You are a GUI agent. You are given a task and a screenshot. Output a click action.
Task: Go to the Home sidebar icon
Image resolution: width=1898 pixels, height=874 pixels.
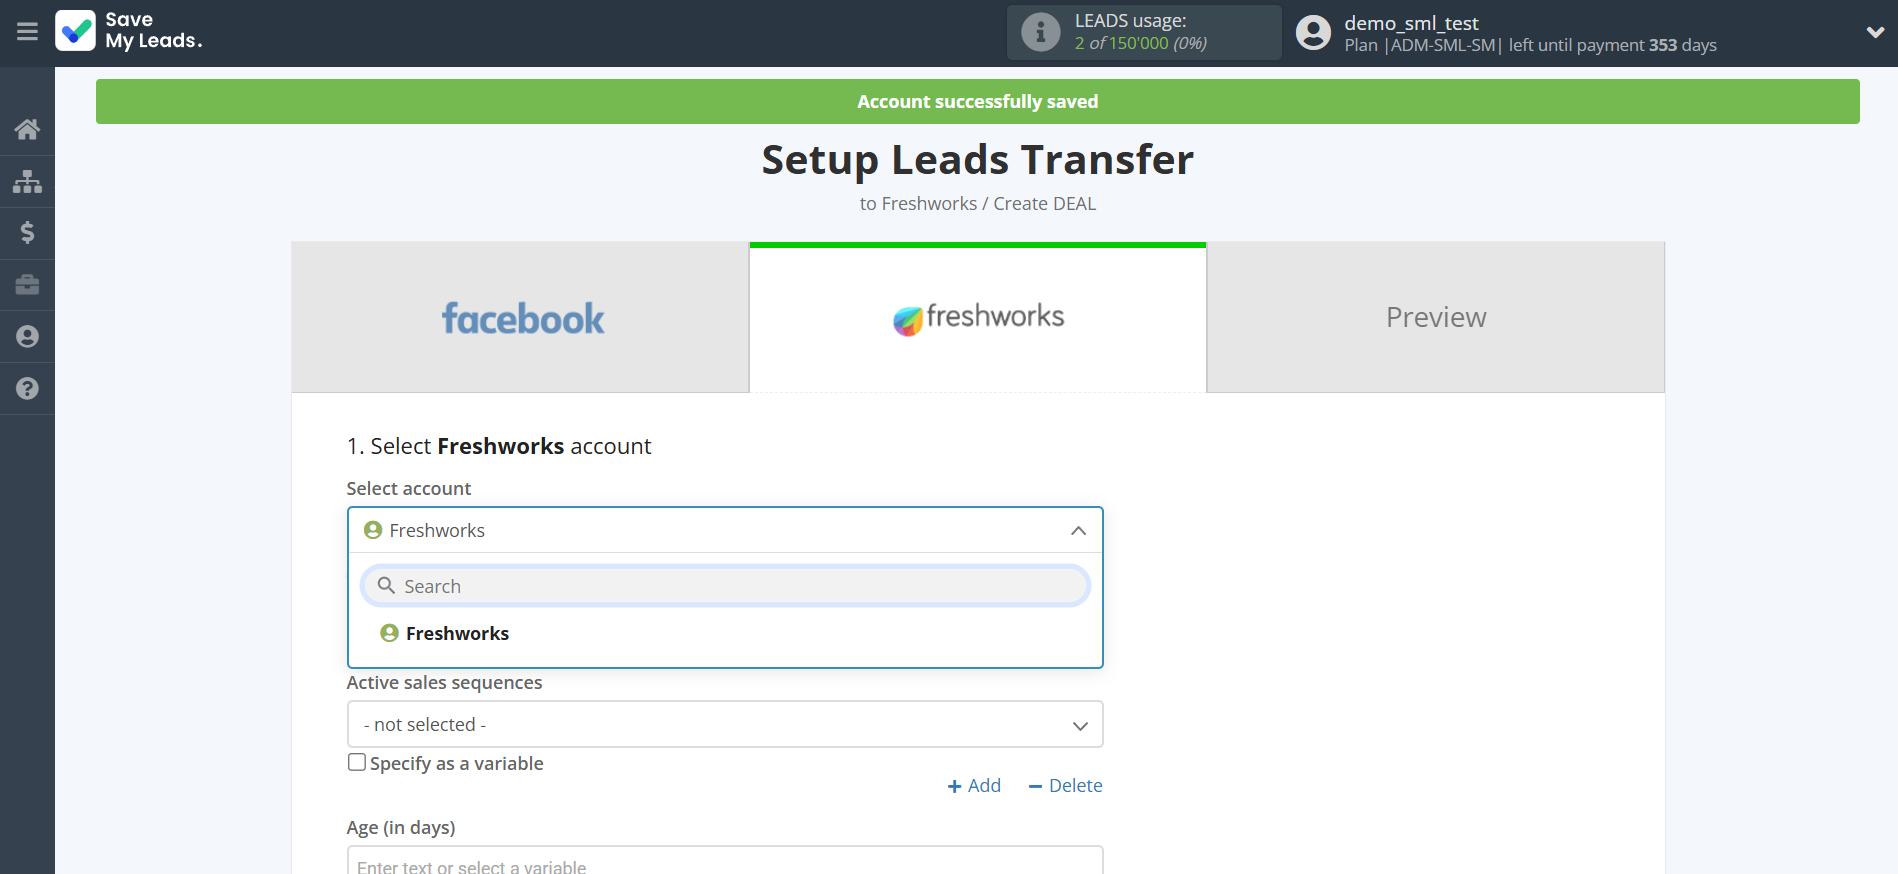pos(27,129)
